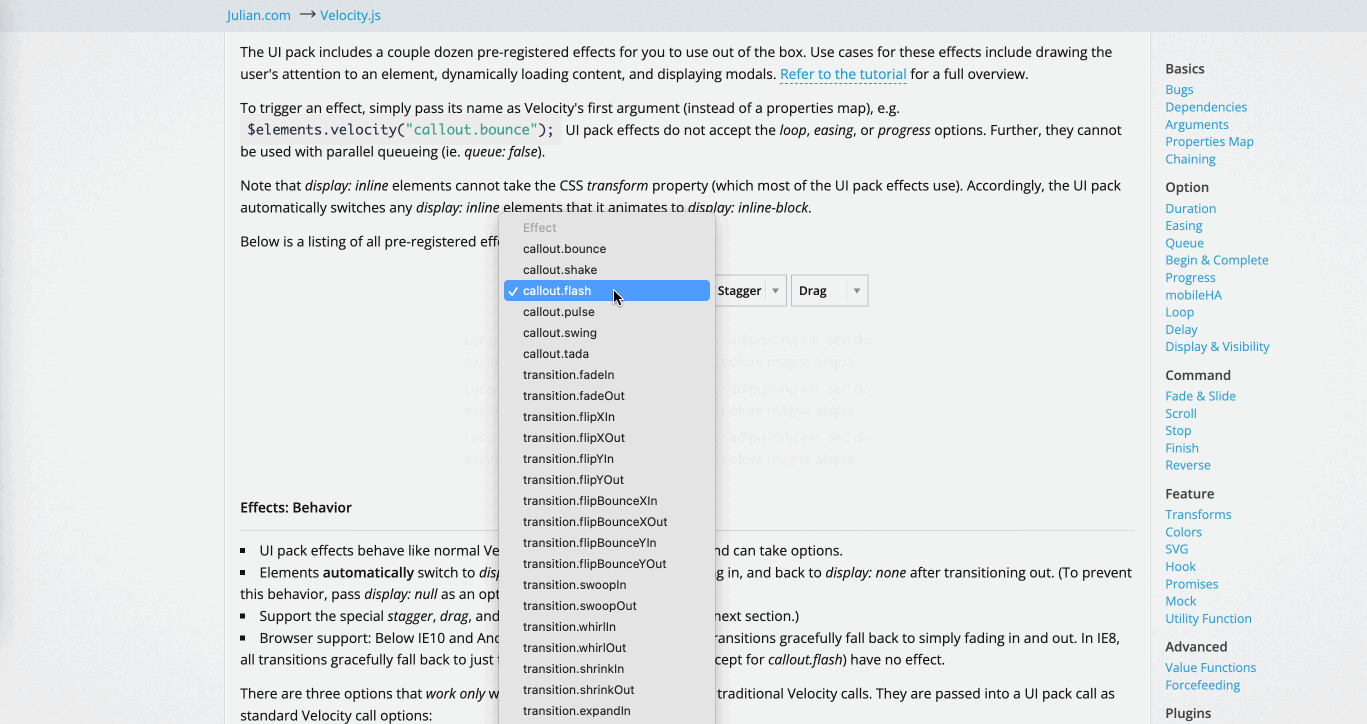1367x724 pixels.
Task: Open the Velocity.js header link
Action: [x=351, y=15]
